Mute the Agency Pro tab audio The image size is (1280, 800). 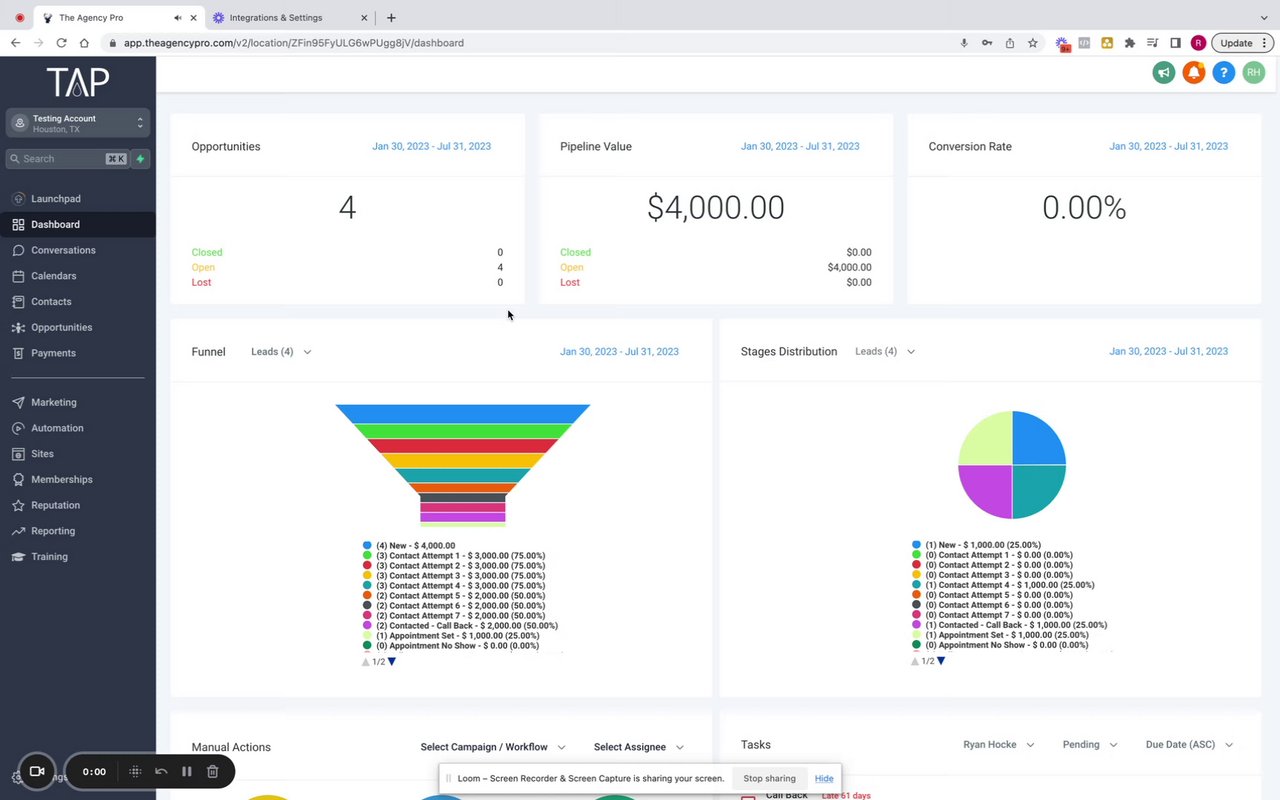tap(178, 18)
